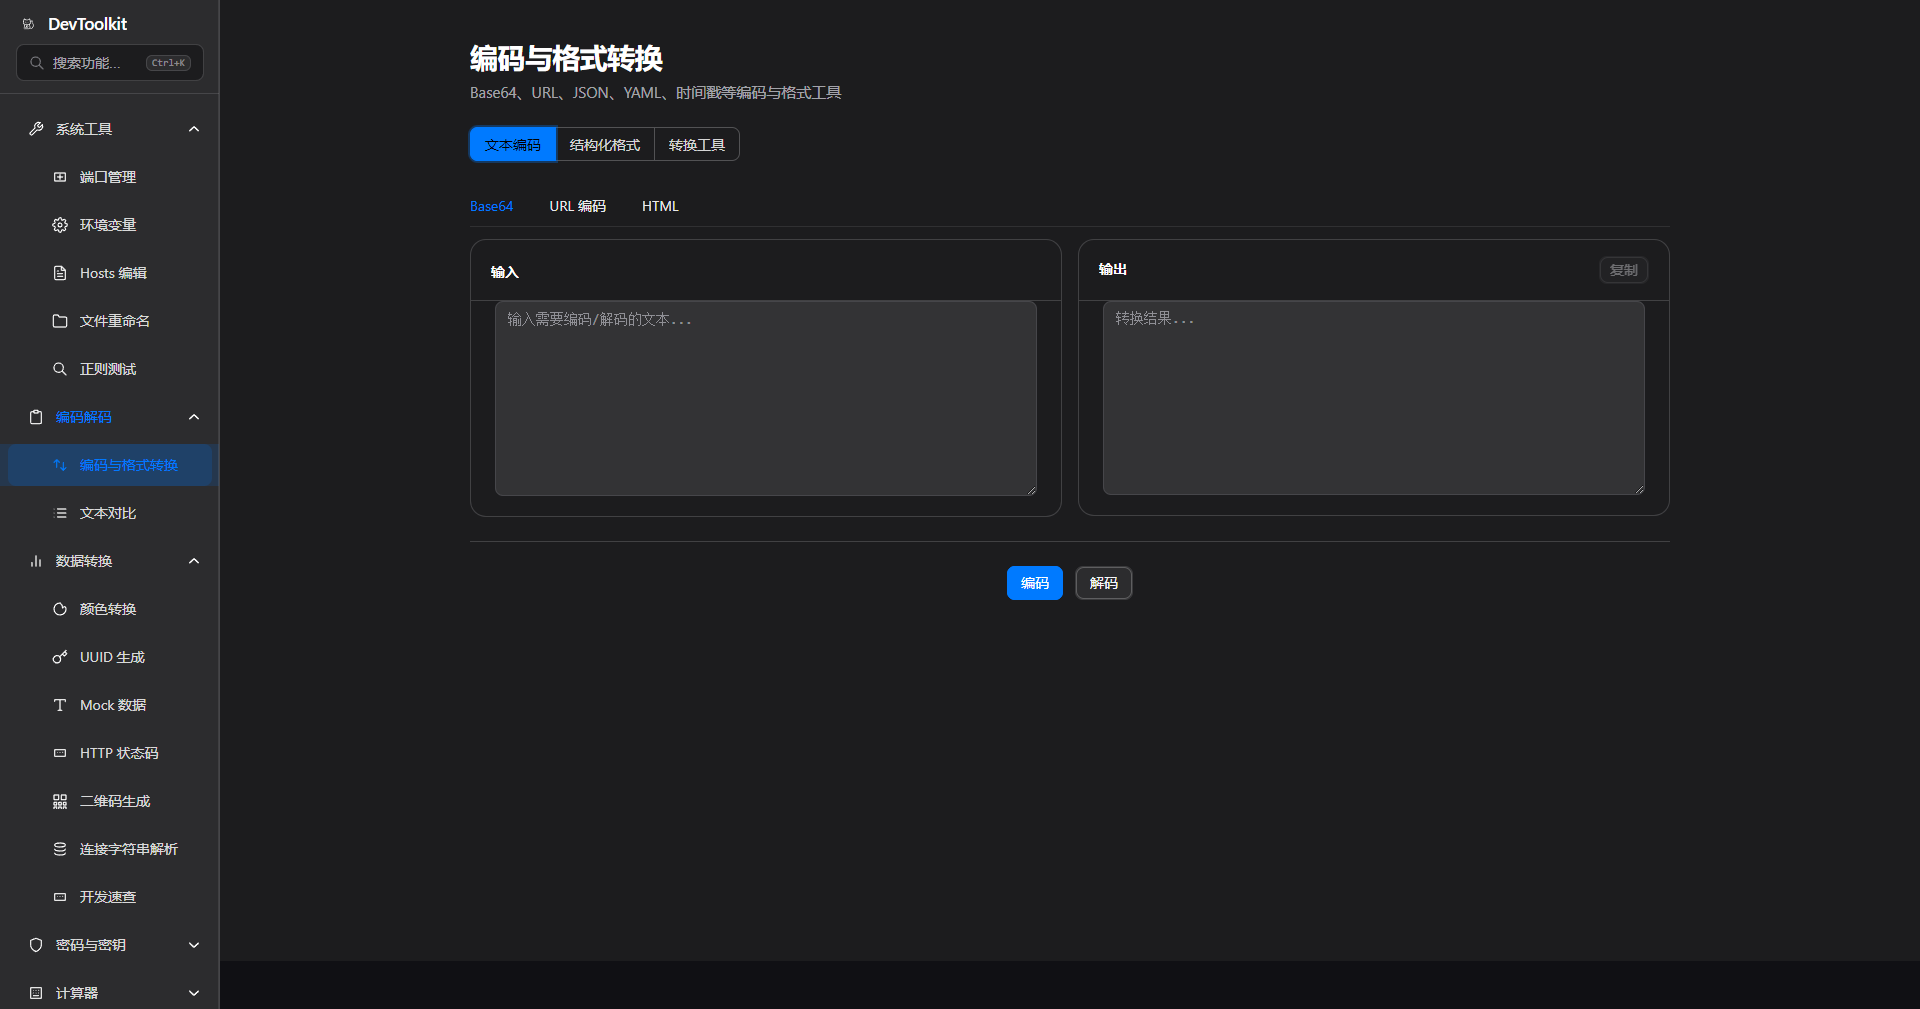Click the input textarea resize handle
The width and height of the screenshot is (1920, 1009).
pos(1031,490)
